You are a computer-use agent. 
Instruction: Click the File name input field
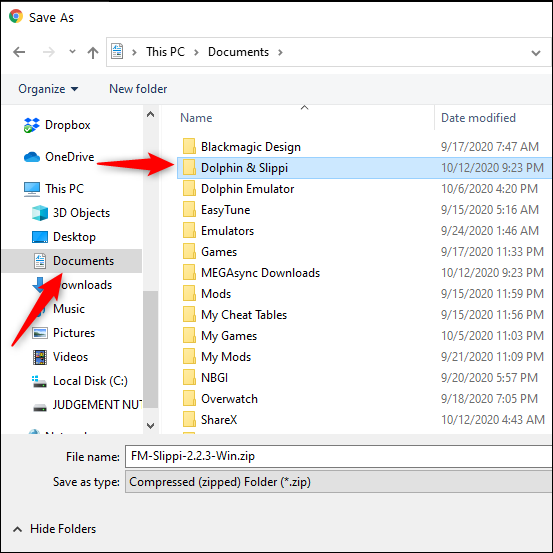tap(339, 456)
